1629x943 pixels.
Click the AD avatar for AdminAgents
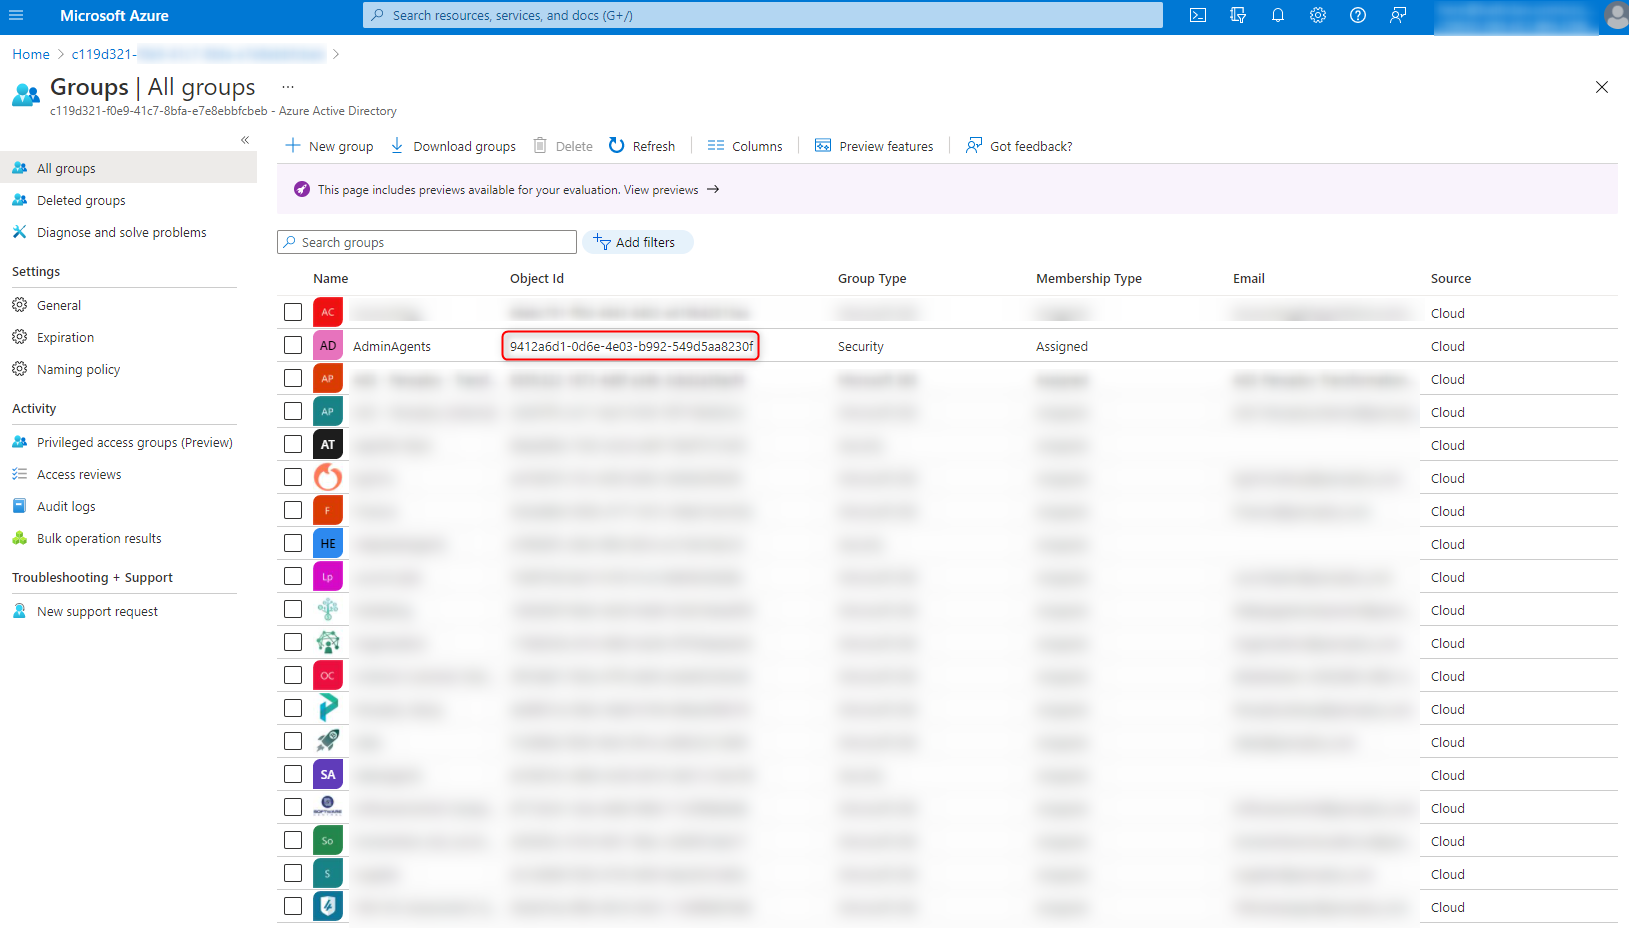pos(328,345)
